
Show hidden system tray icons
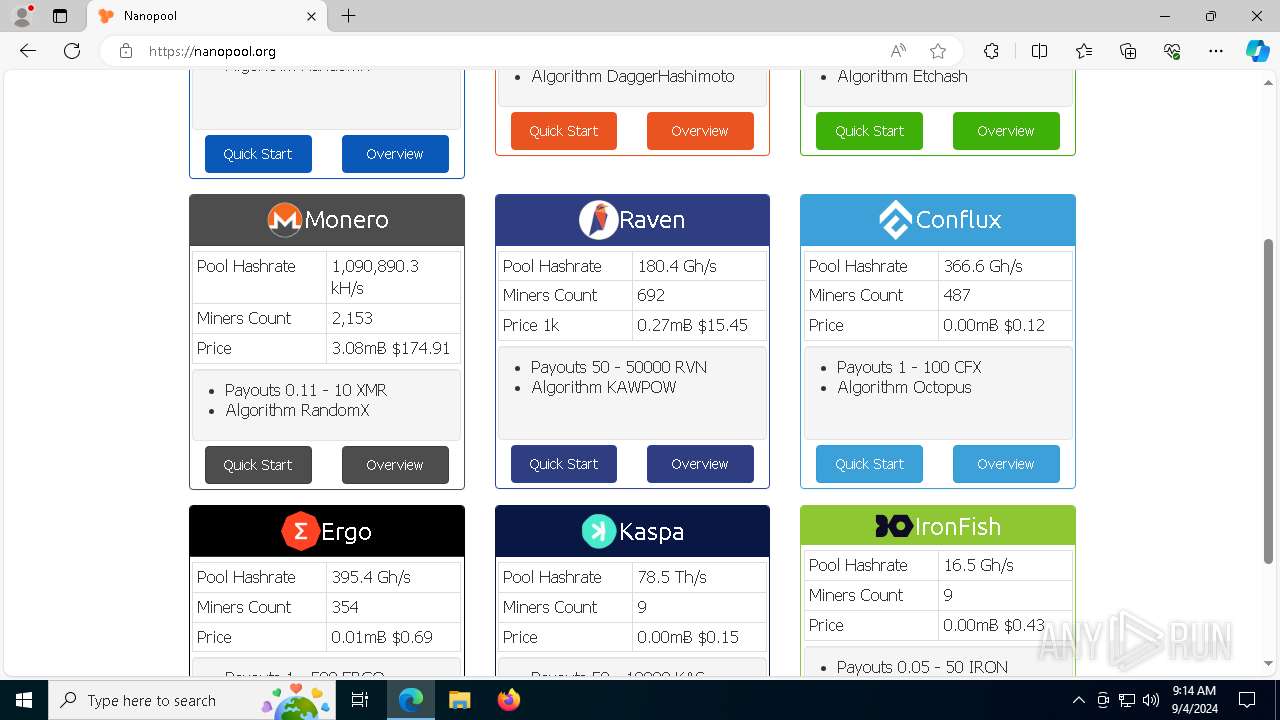1078,700
